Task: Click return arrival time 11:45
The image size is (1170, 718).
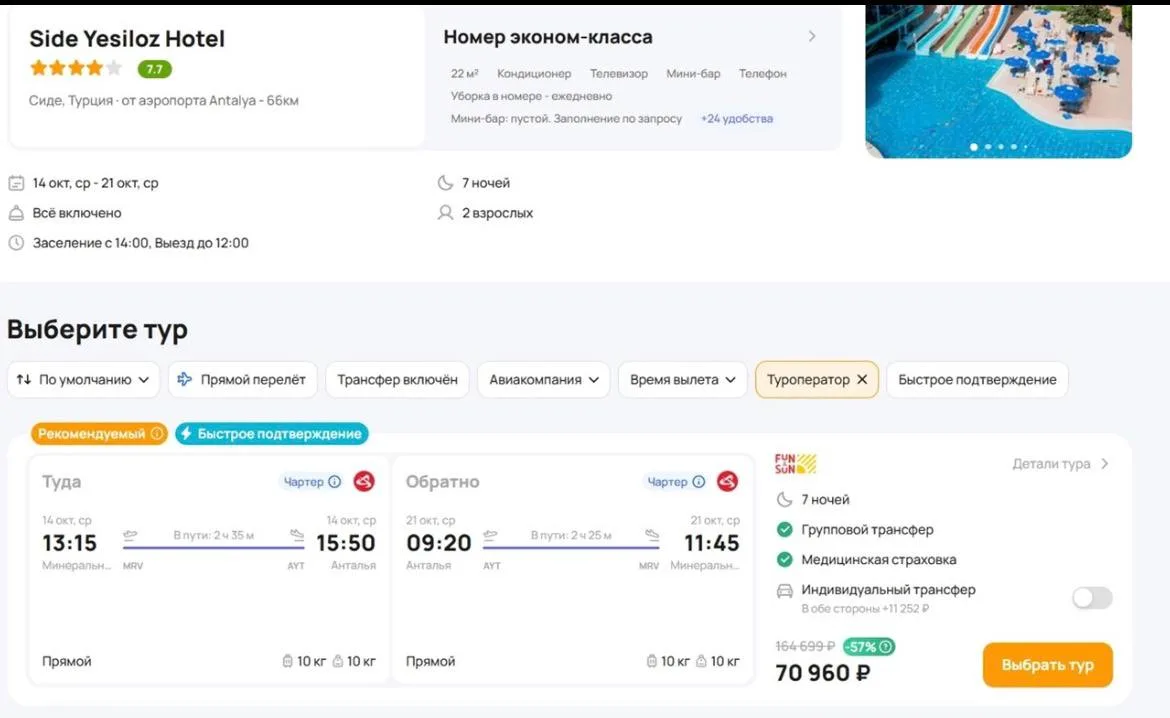Action: pos(712,543)
